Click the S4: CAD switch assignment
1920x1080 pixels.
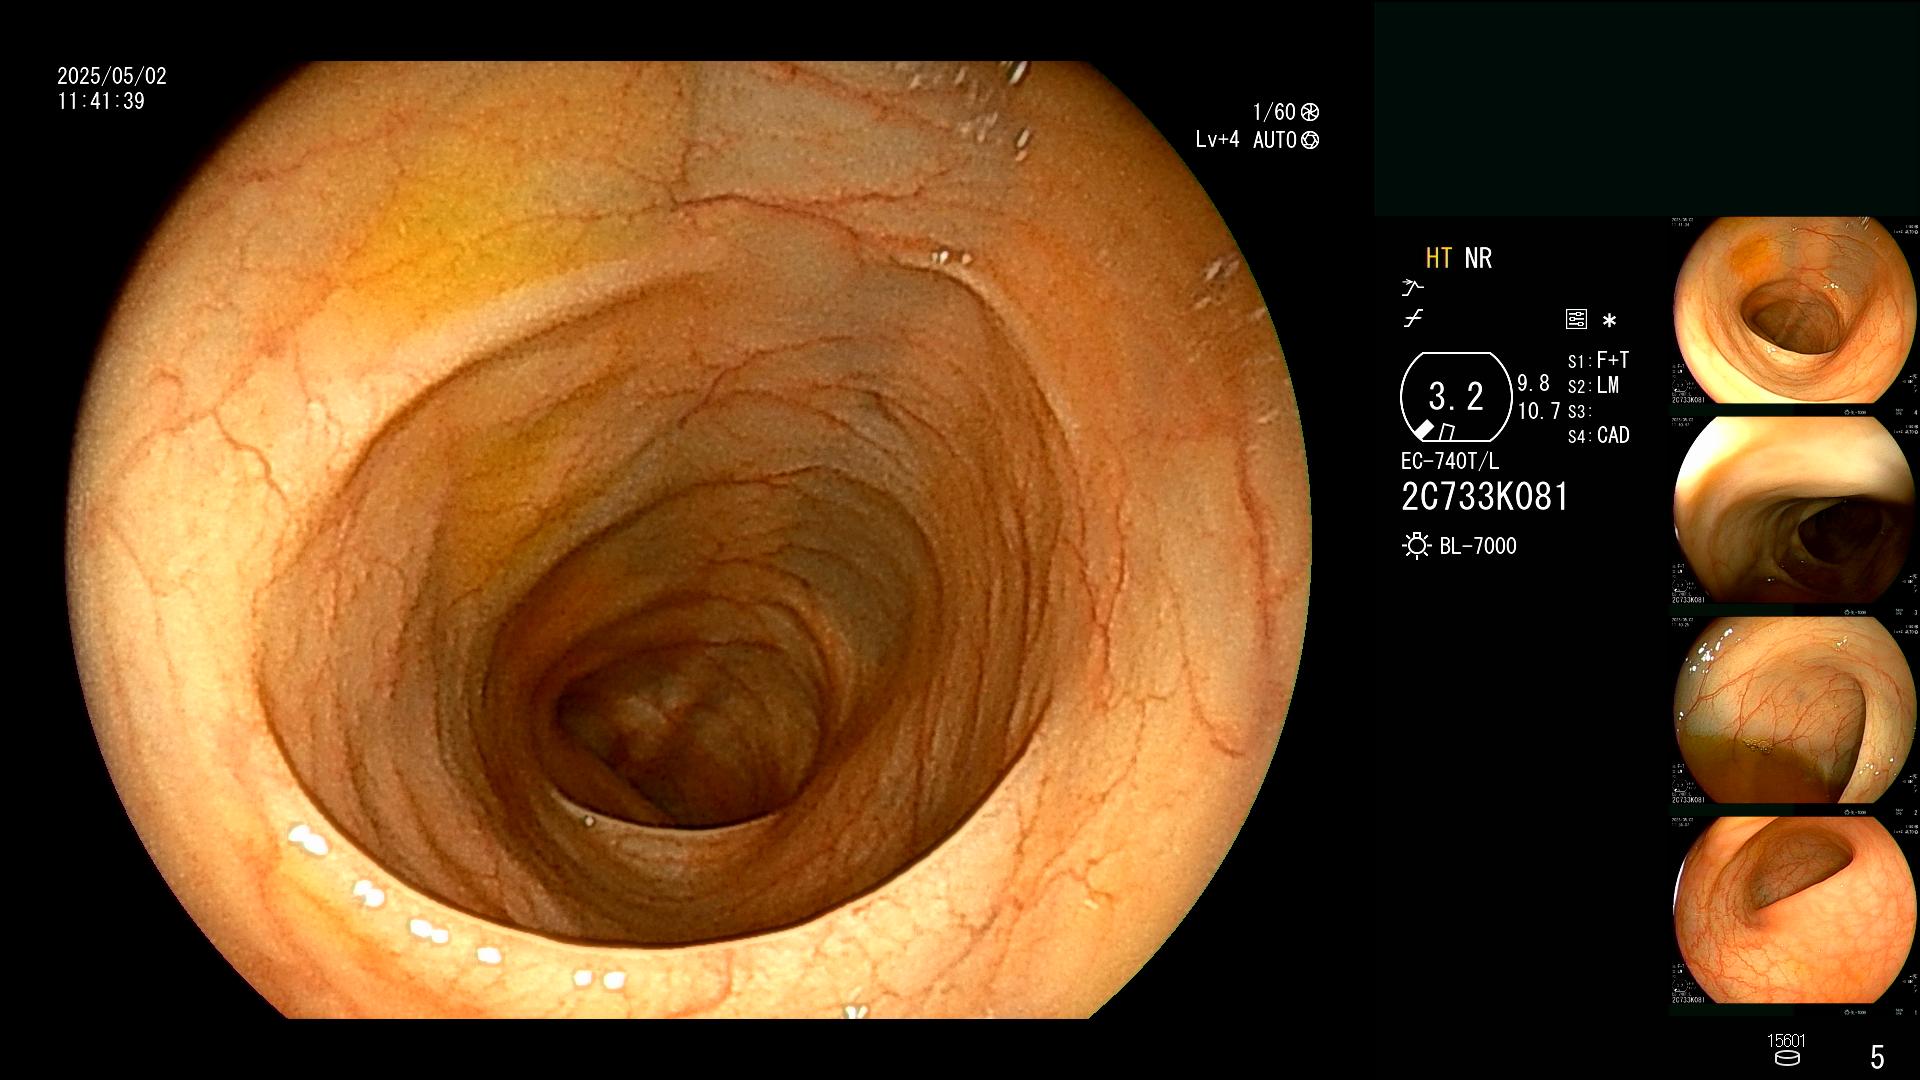coord(1599,436)
